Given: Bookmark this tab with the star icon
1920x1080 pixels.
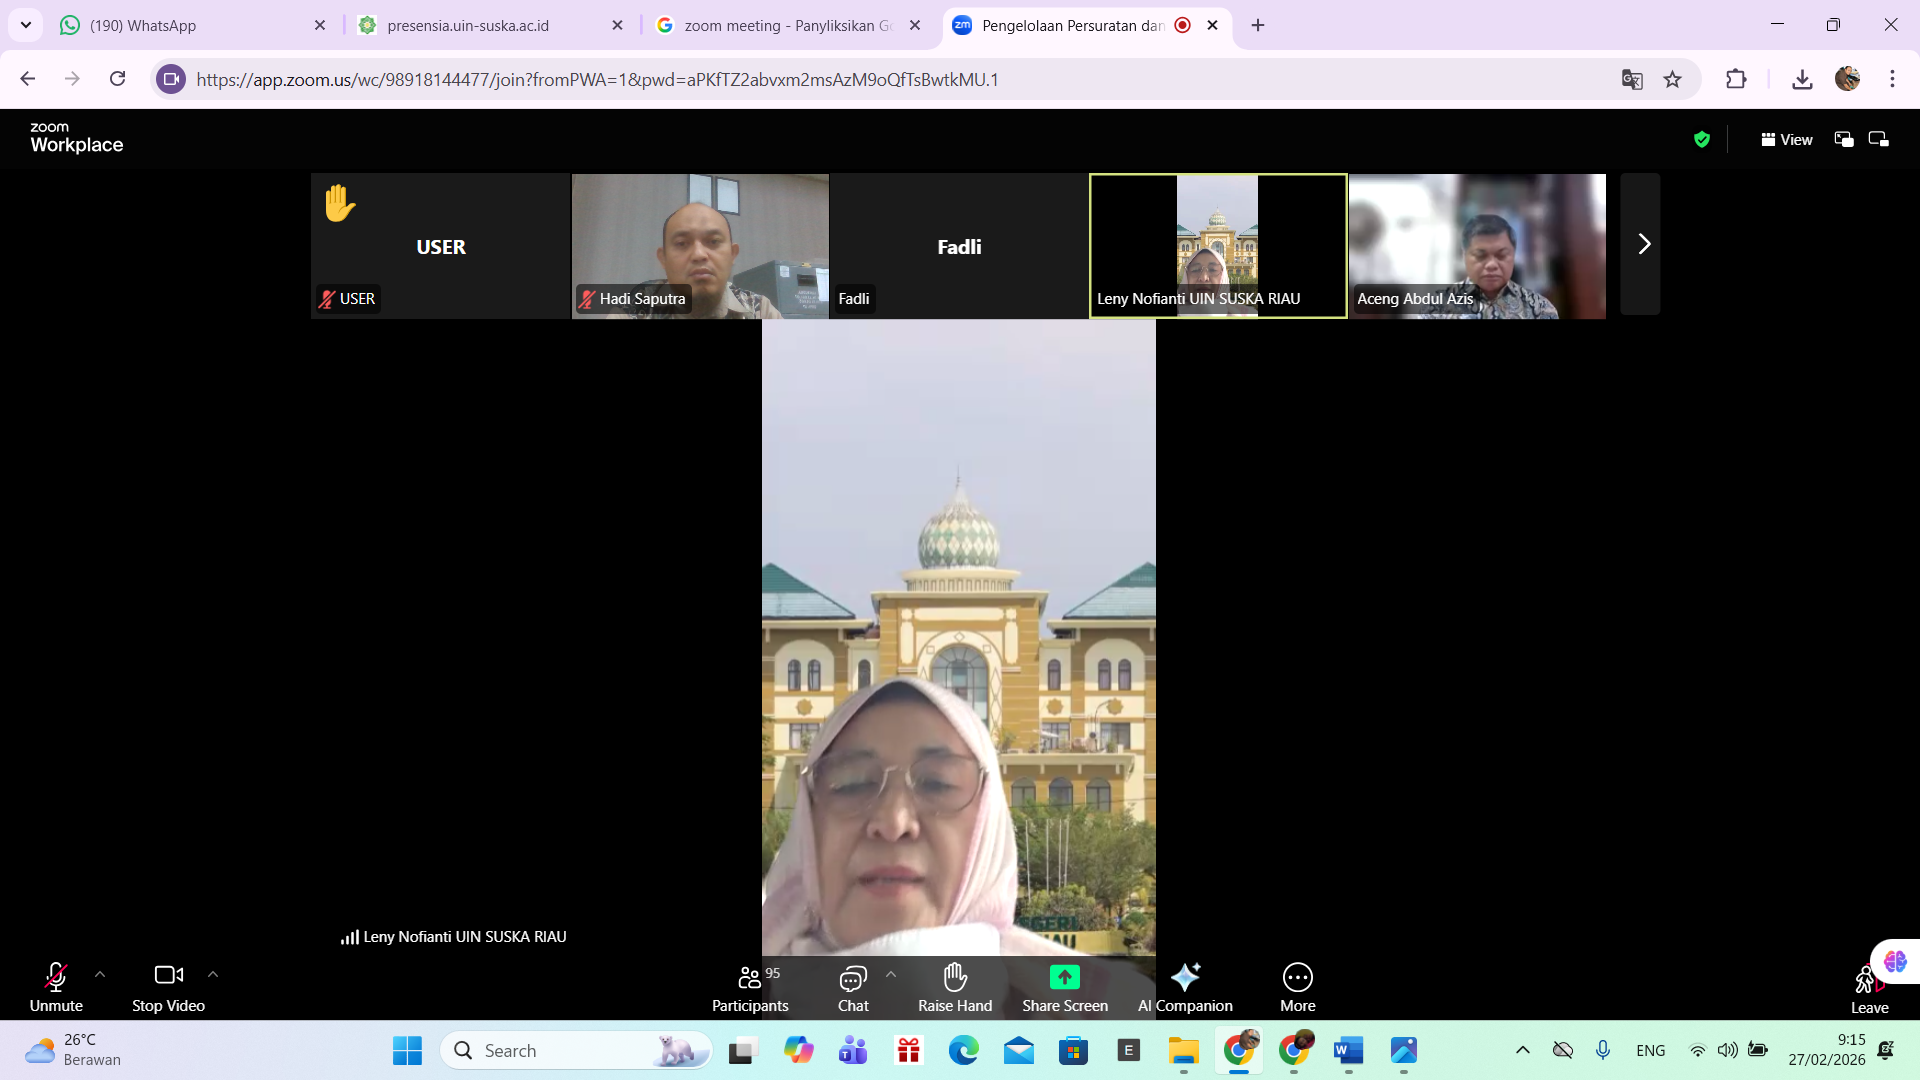Looking at the screenshot, I should 1672,80.
